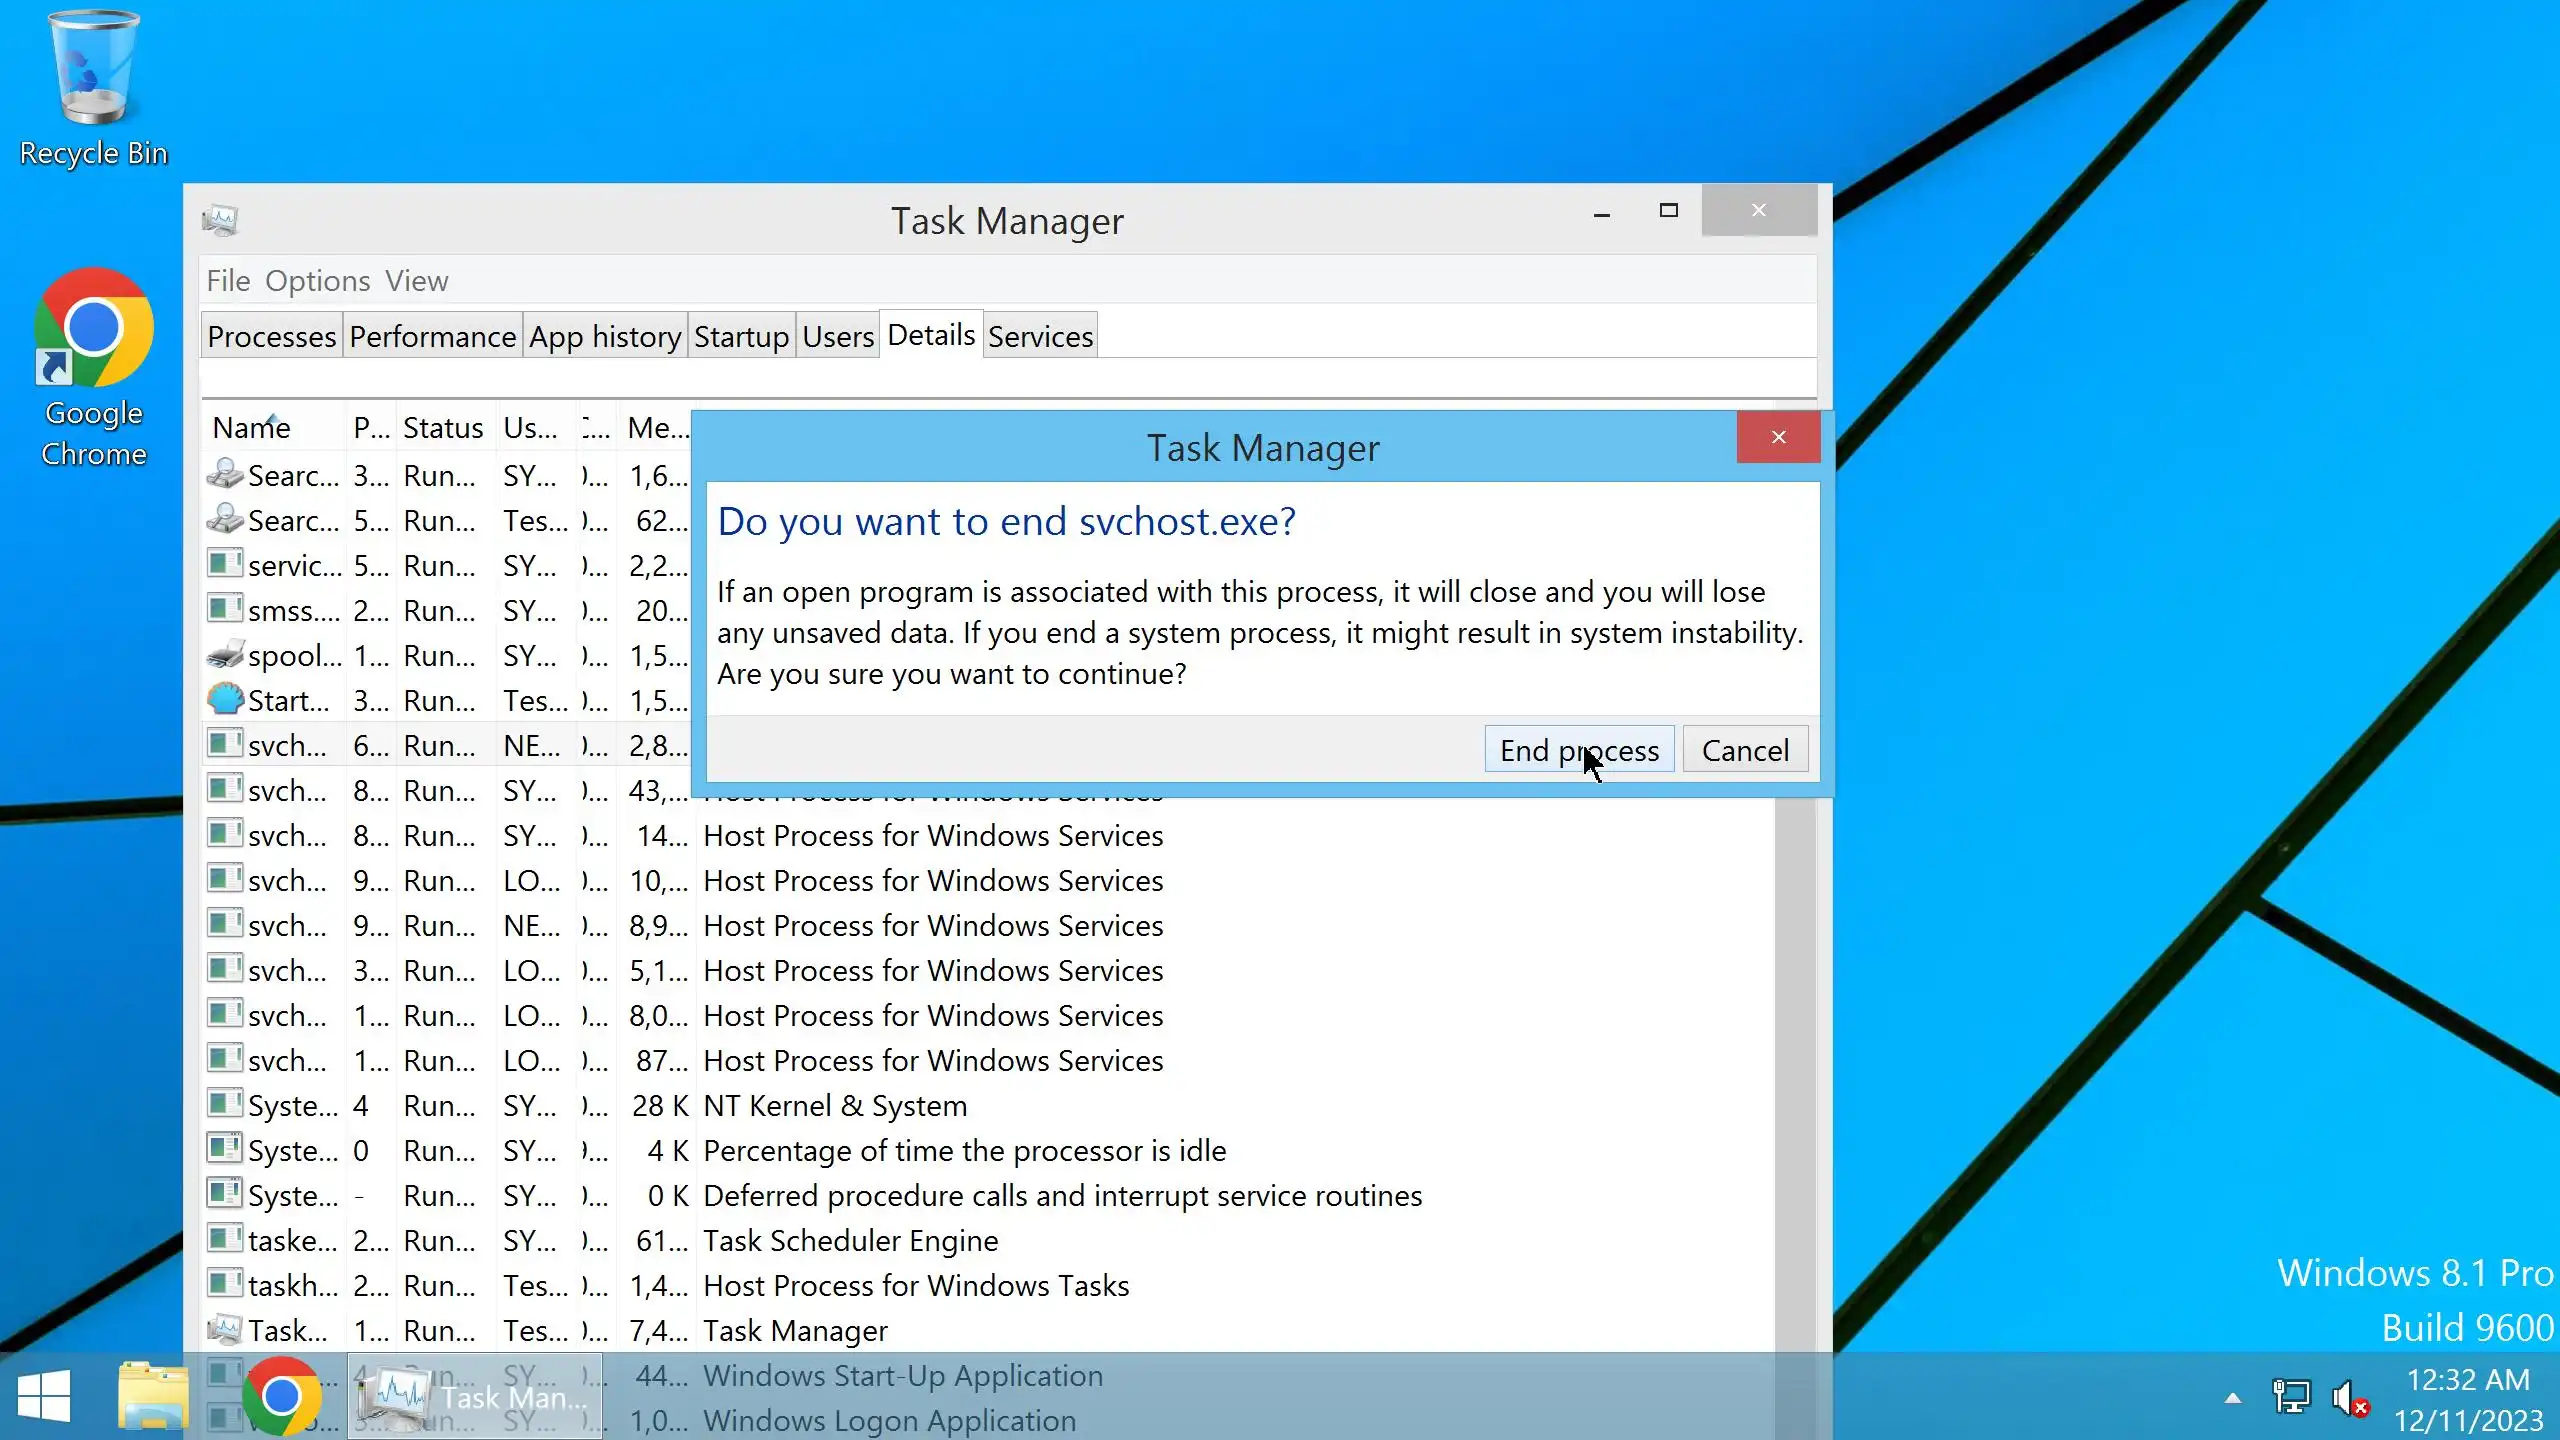Switch to the Performance tab

click(432, 337)
